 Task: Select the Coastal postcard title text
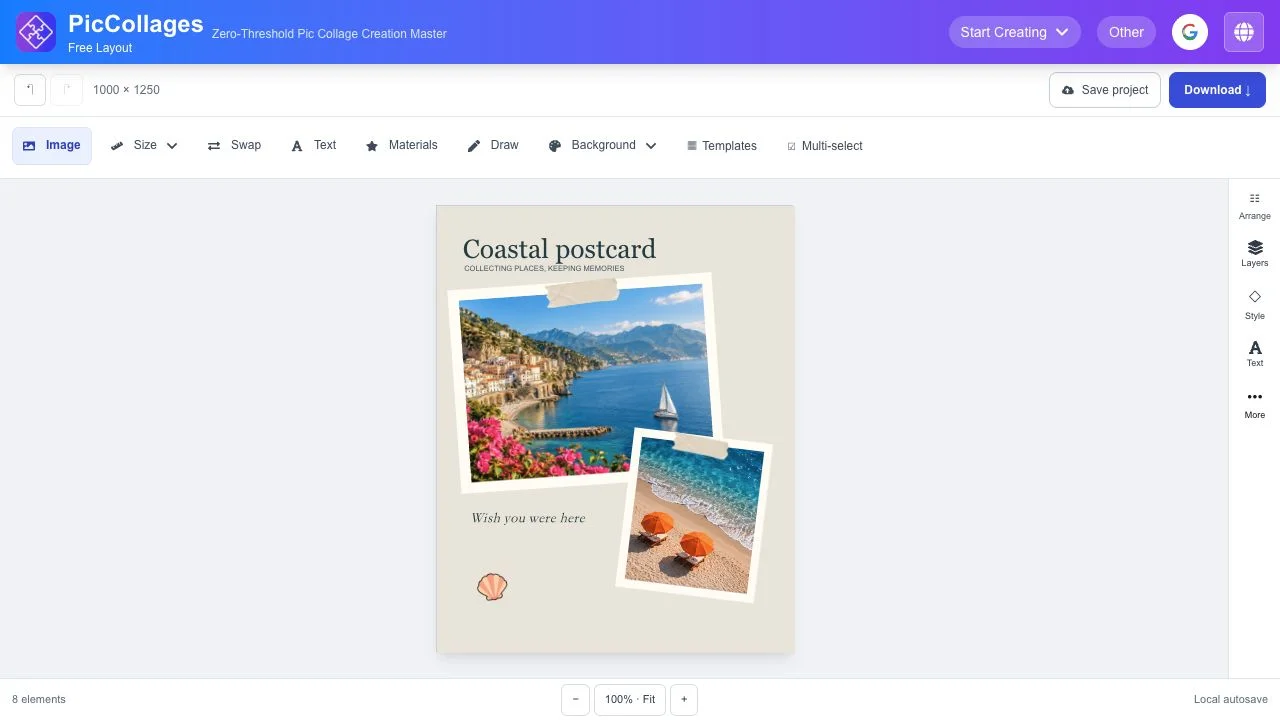[x=559, y=249]
